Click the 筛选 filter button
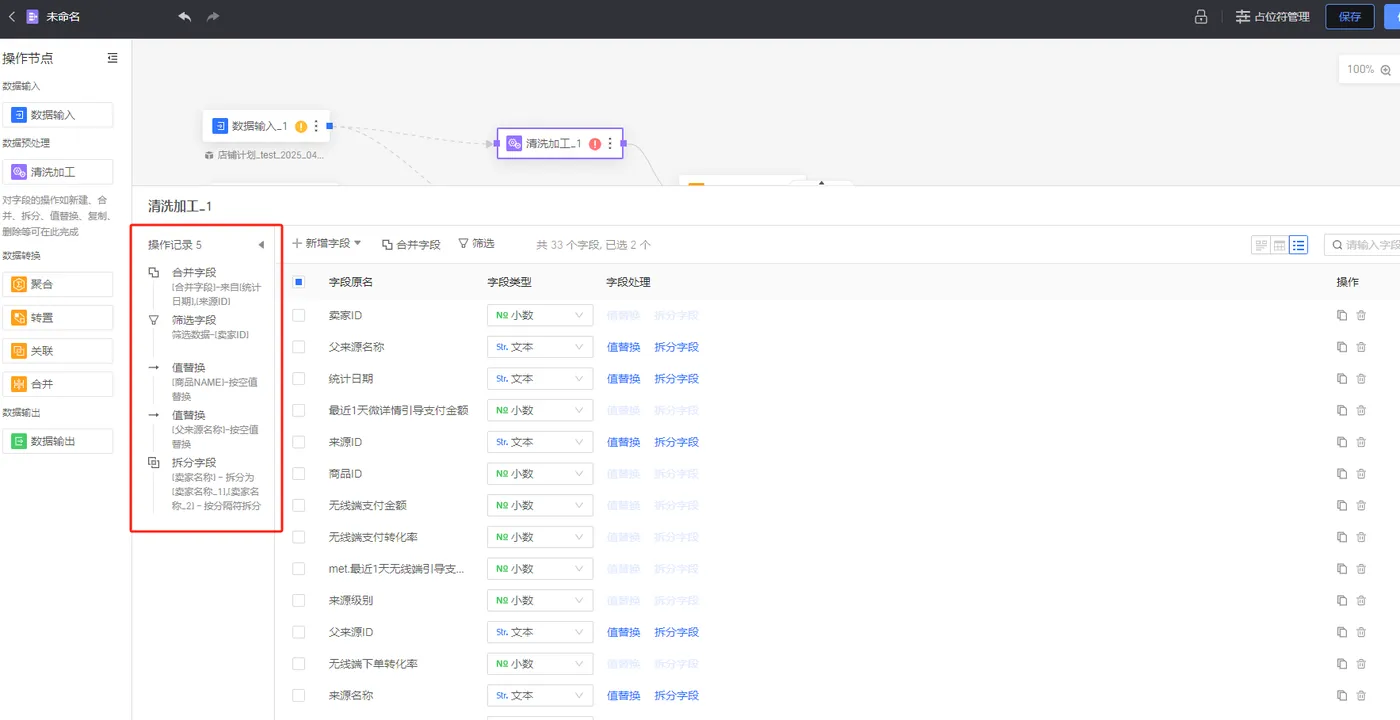Image resolution: width=1400 pixels, height=720 pixels. [476, 244]
